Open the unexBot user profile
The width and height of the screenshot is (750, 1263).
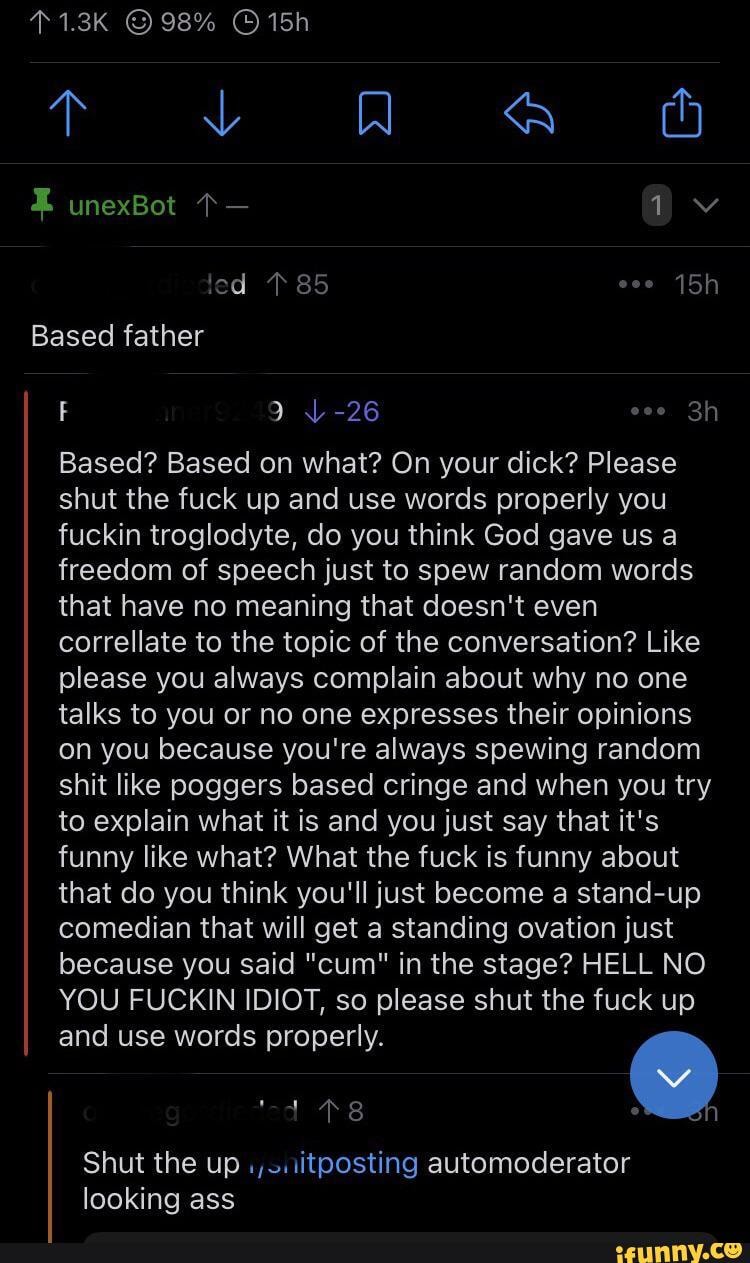(122, 205)
